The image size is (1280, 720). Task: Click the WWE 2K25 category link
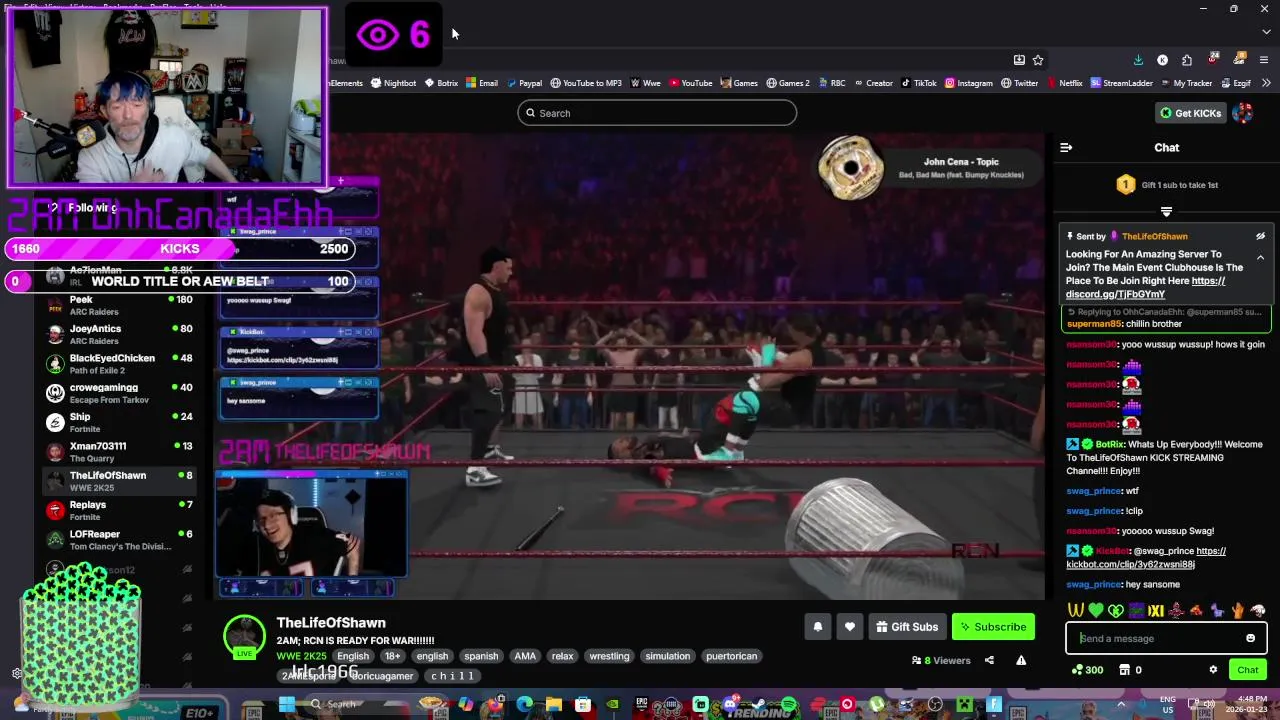(x=301, y=656)
